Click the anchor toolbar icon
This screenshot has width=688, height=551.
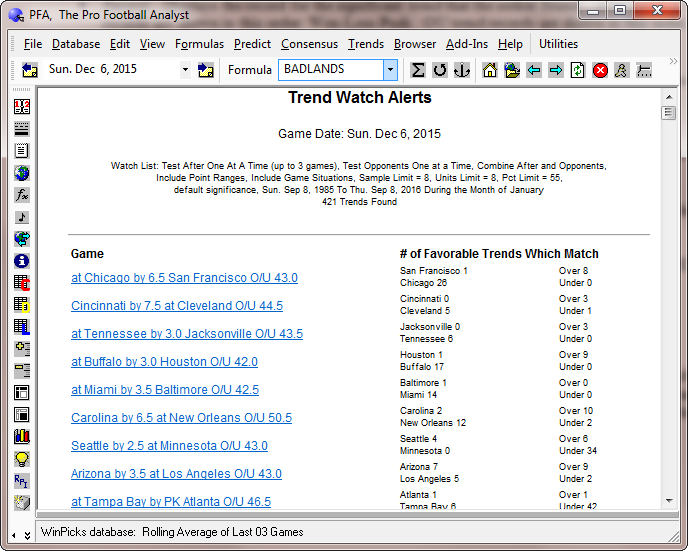[462, 70]
